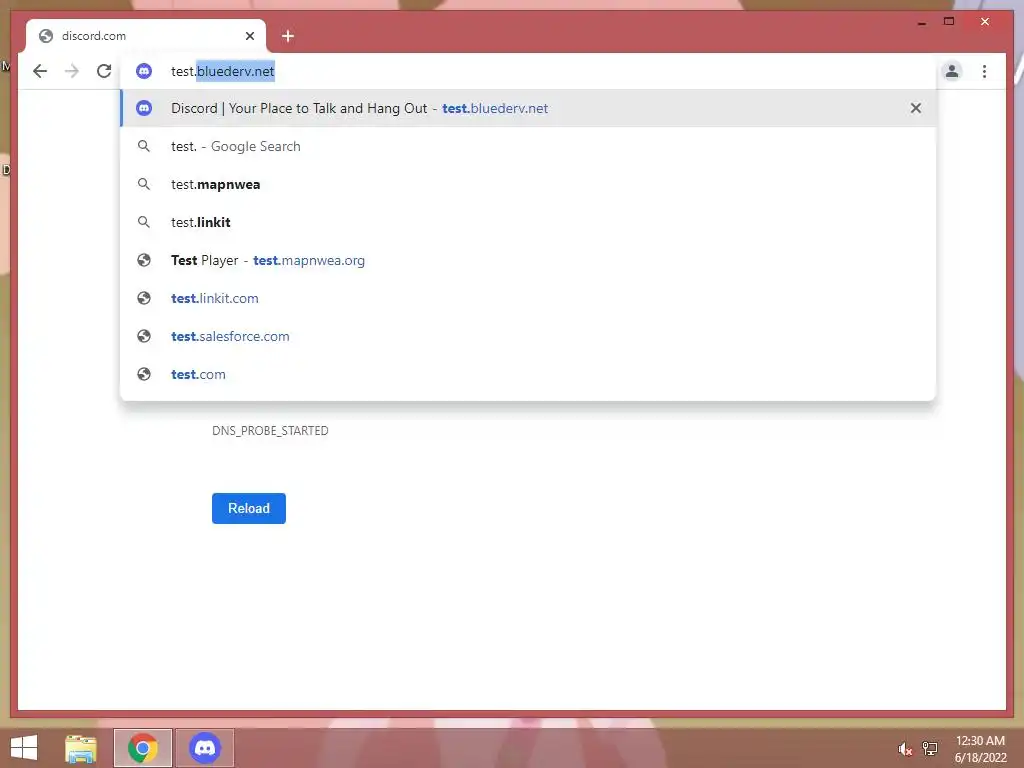
Task: Remove the test.bluederv.net suggestion with the X
Action: 916,108
